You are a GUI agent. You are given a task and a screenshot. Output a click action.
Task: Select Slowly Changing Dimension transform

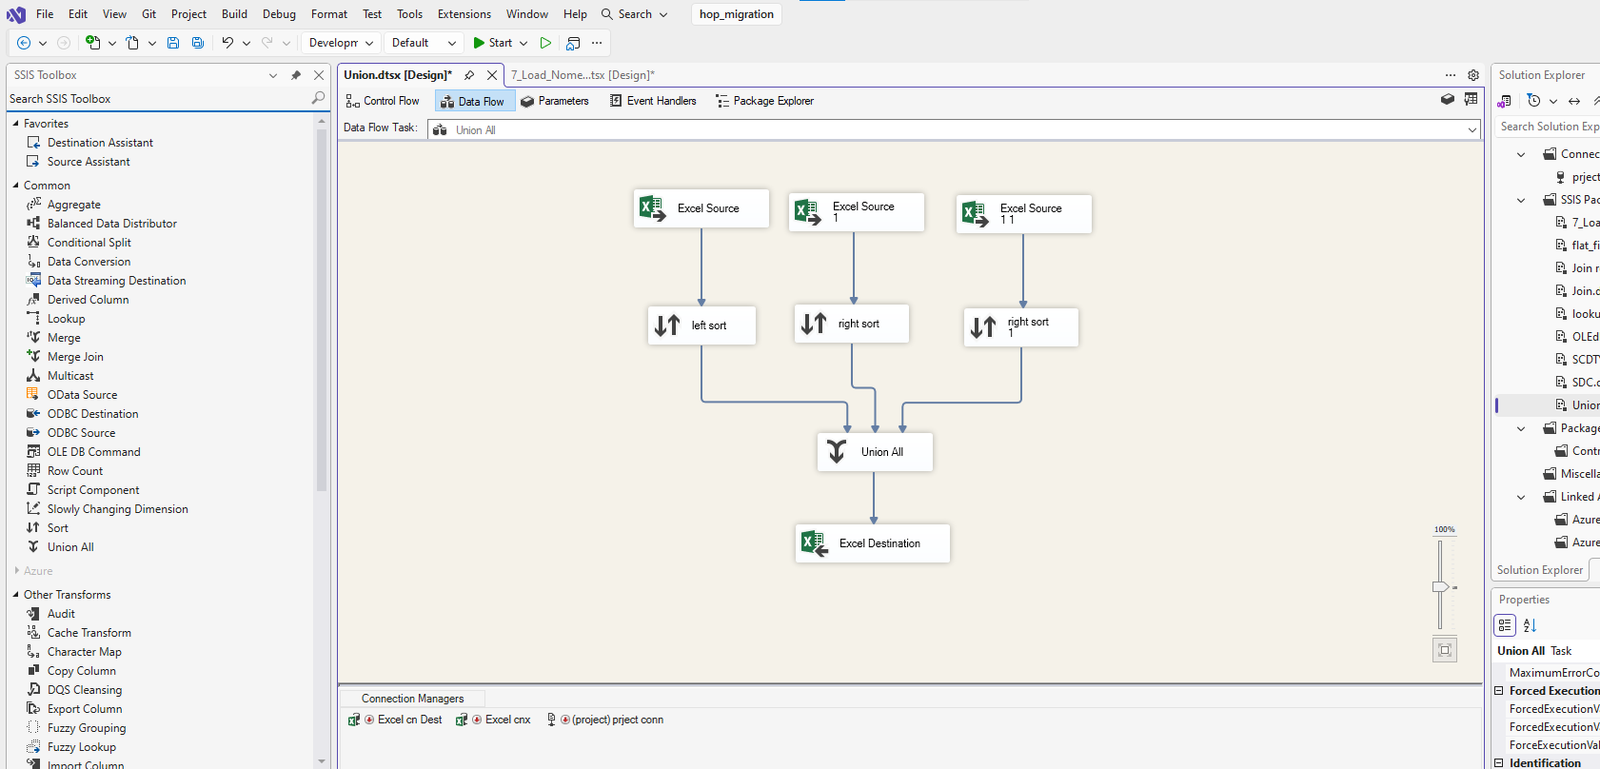coord(117,508)
